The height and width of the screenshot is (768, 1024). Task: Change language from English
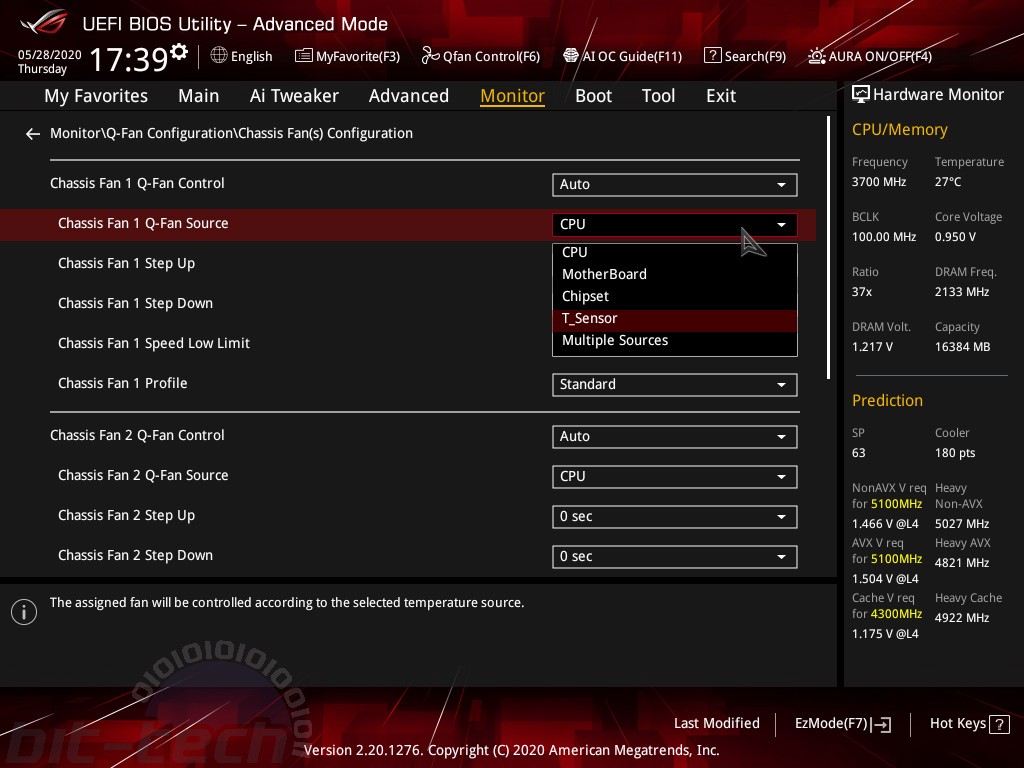point(242,56)
